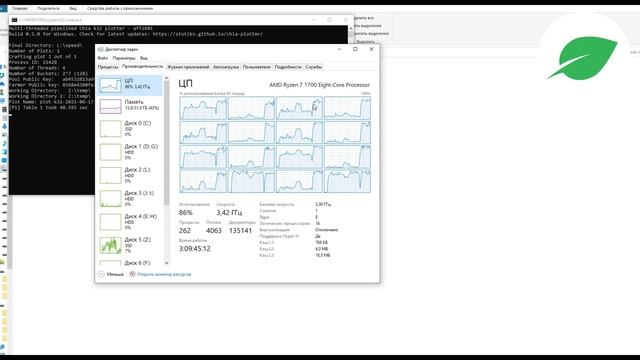Select the Память item in performance sidebar
Image resolution: width=640 pixels, height=360 pixels.
tap(129, 106)
